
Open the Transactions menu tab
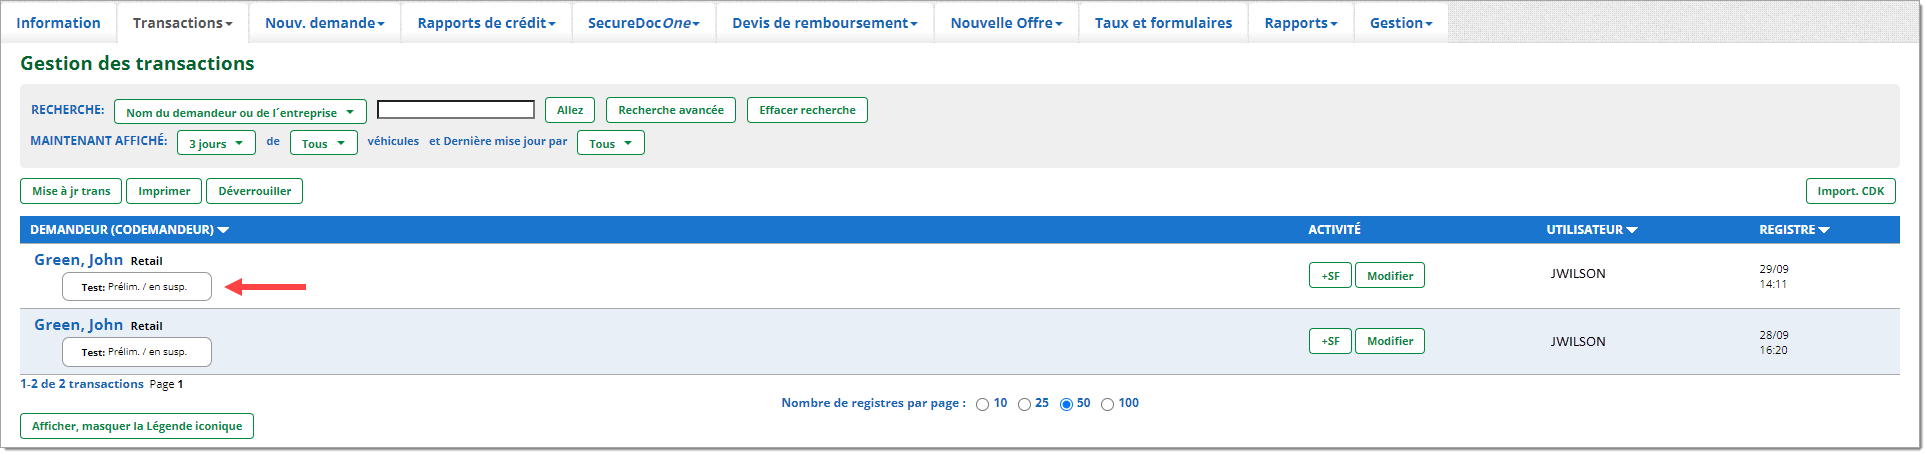click(182, 23)
